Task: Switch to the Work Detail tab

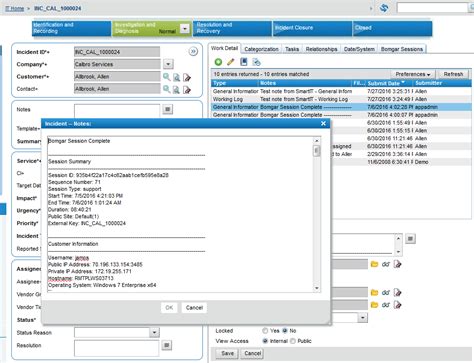Action: tap(225, 48)
